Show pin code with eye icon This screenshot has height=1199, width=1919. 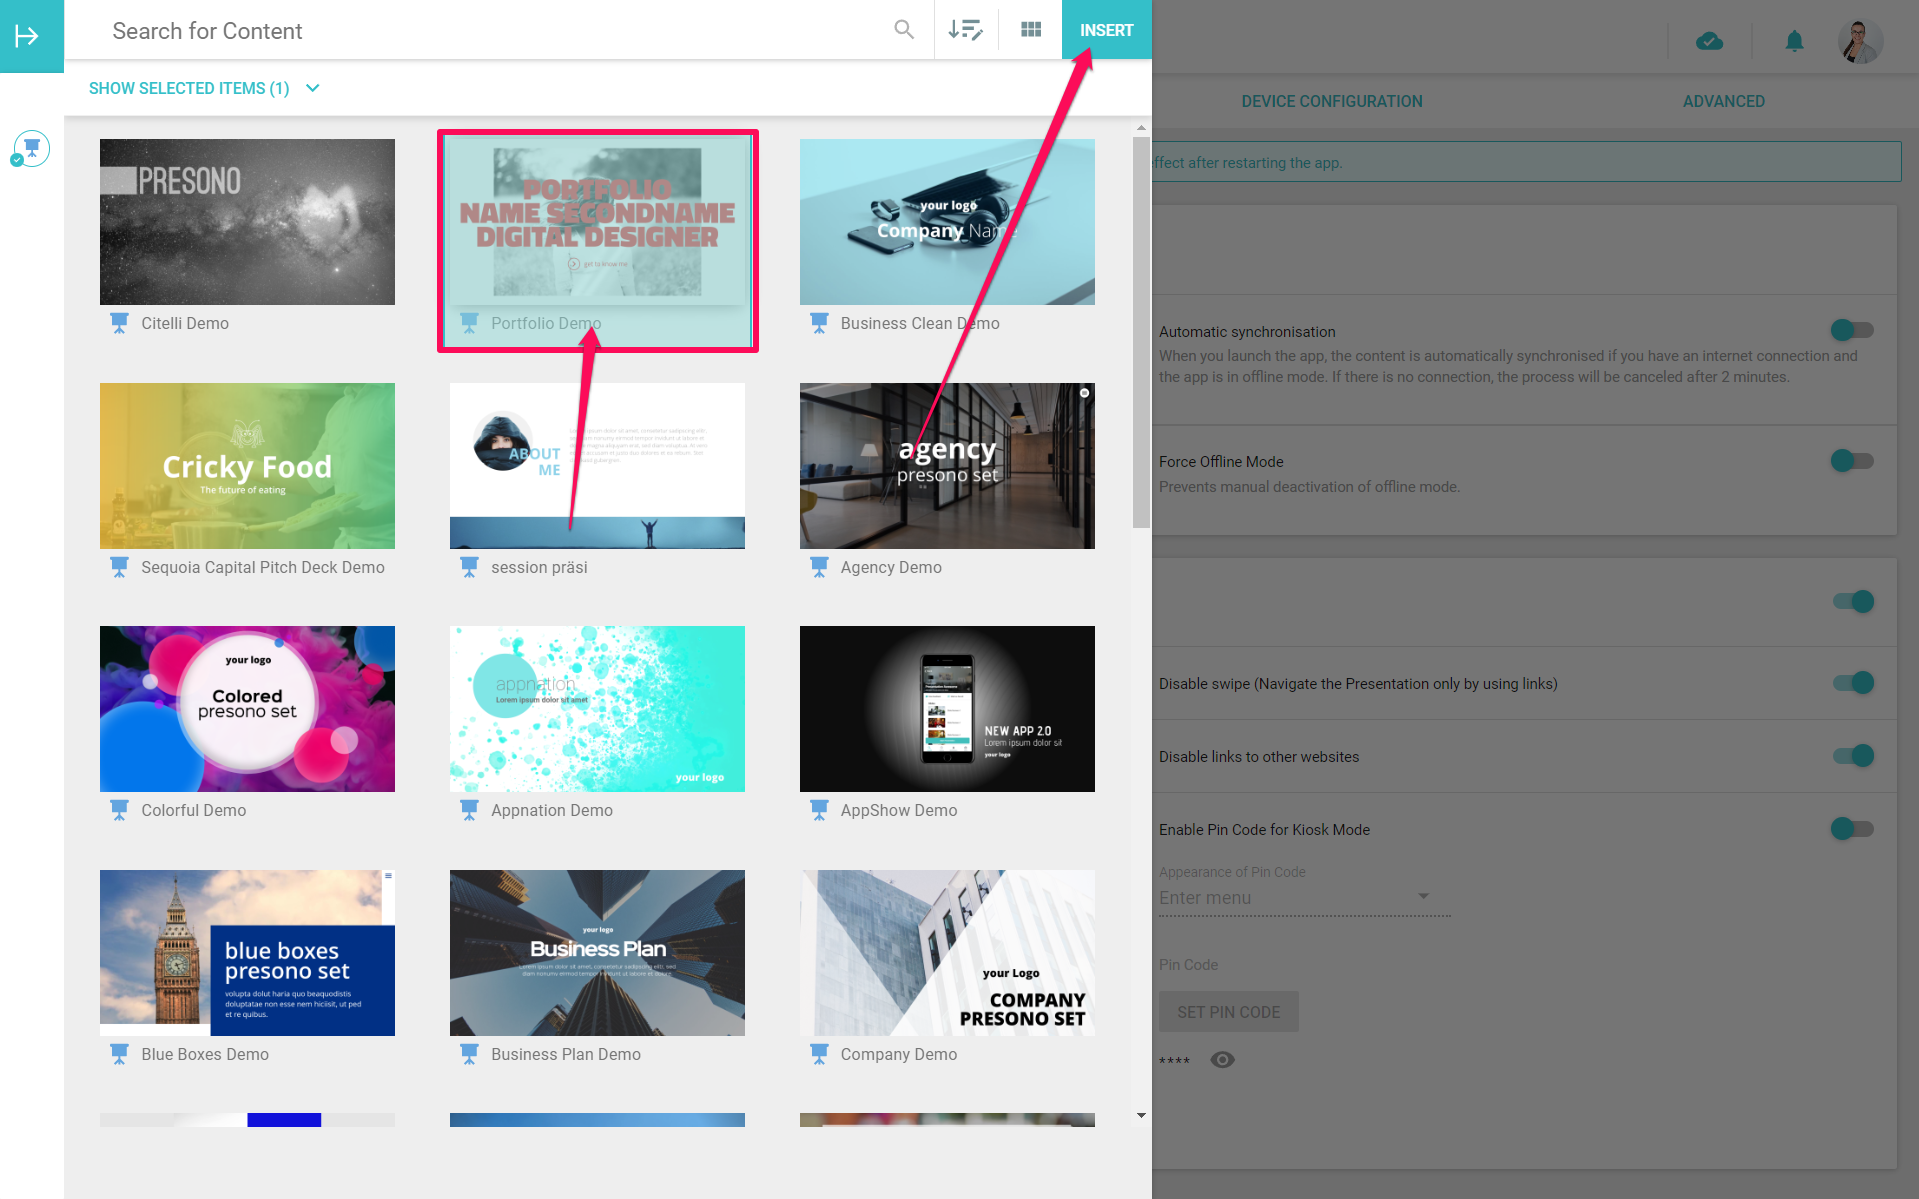(1222, 1060)
